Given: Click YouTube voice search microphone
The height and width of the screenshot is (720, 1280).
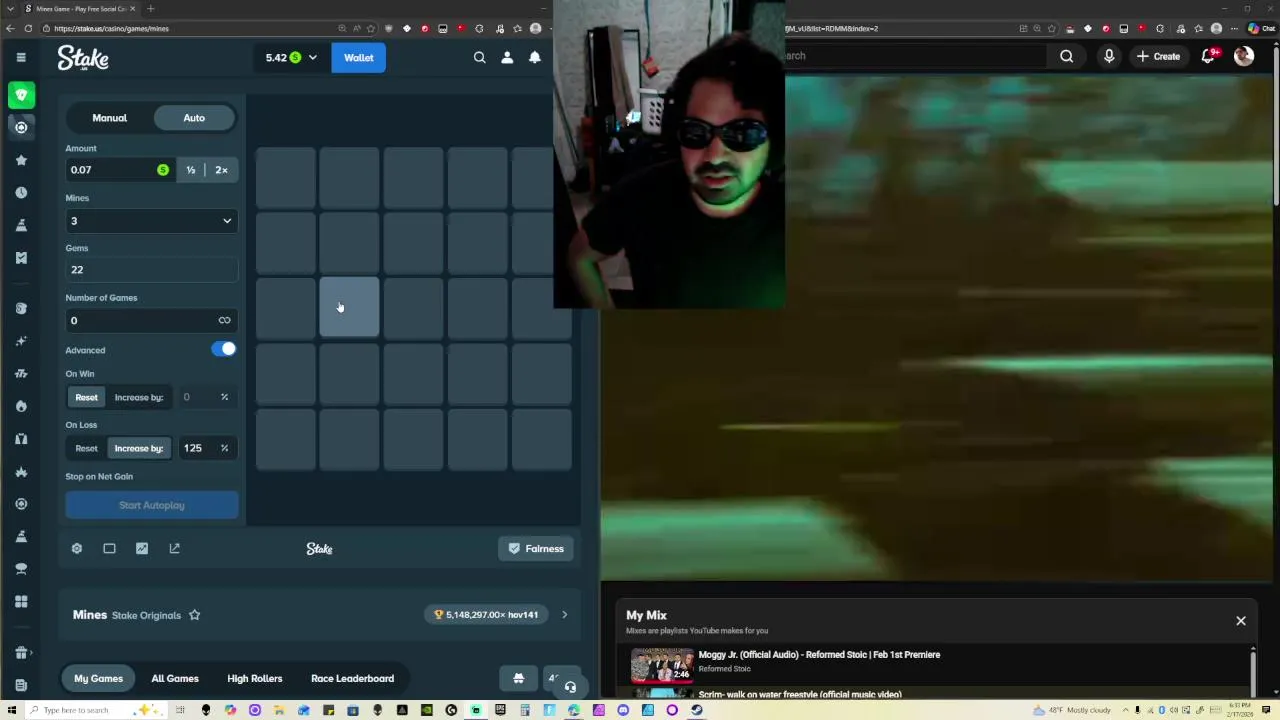Looking at the screenshot, I should click(1109, 56).
